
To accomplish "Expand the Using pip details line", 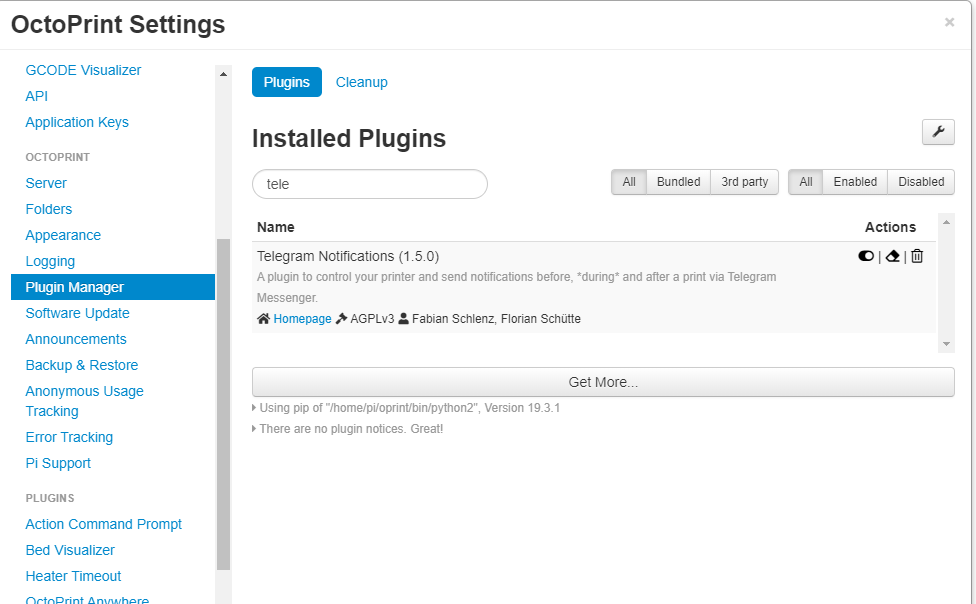I will (406, 408).
